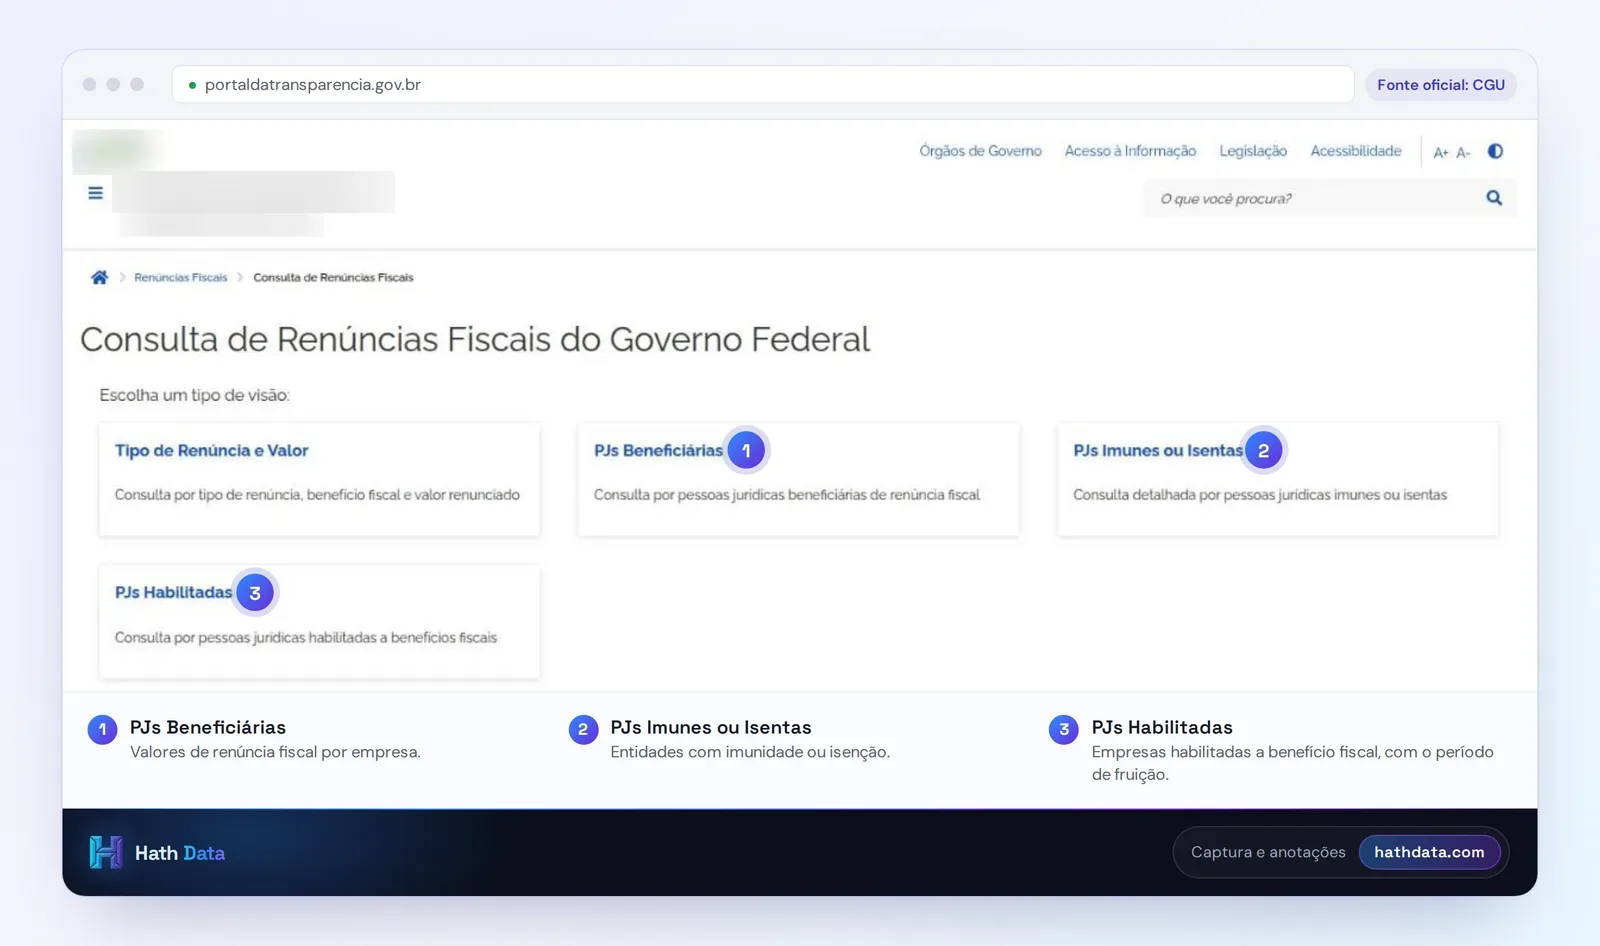Click 'Entidades com imunidade ou isenção' caption
The width and height of the screenshot is (1600, 946).
750,752
